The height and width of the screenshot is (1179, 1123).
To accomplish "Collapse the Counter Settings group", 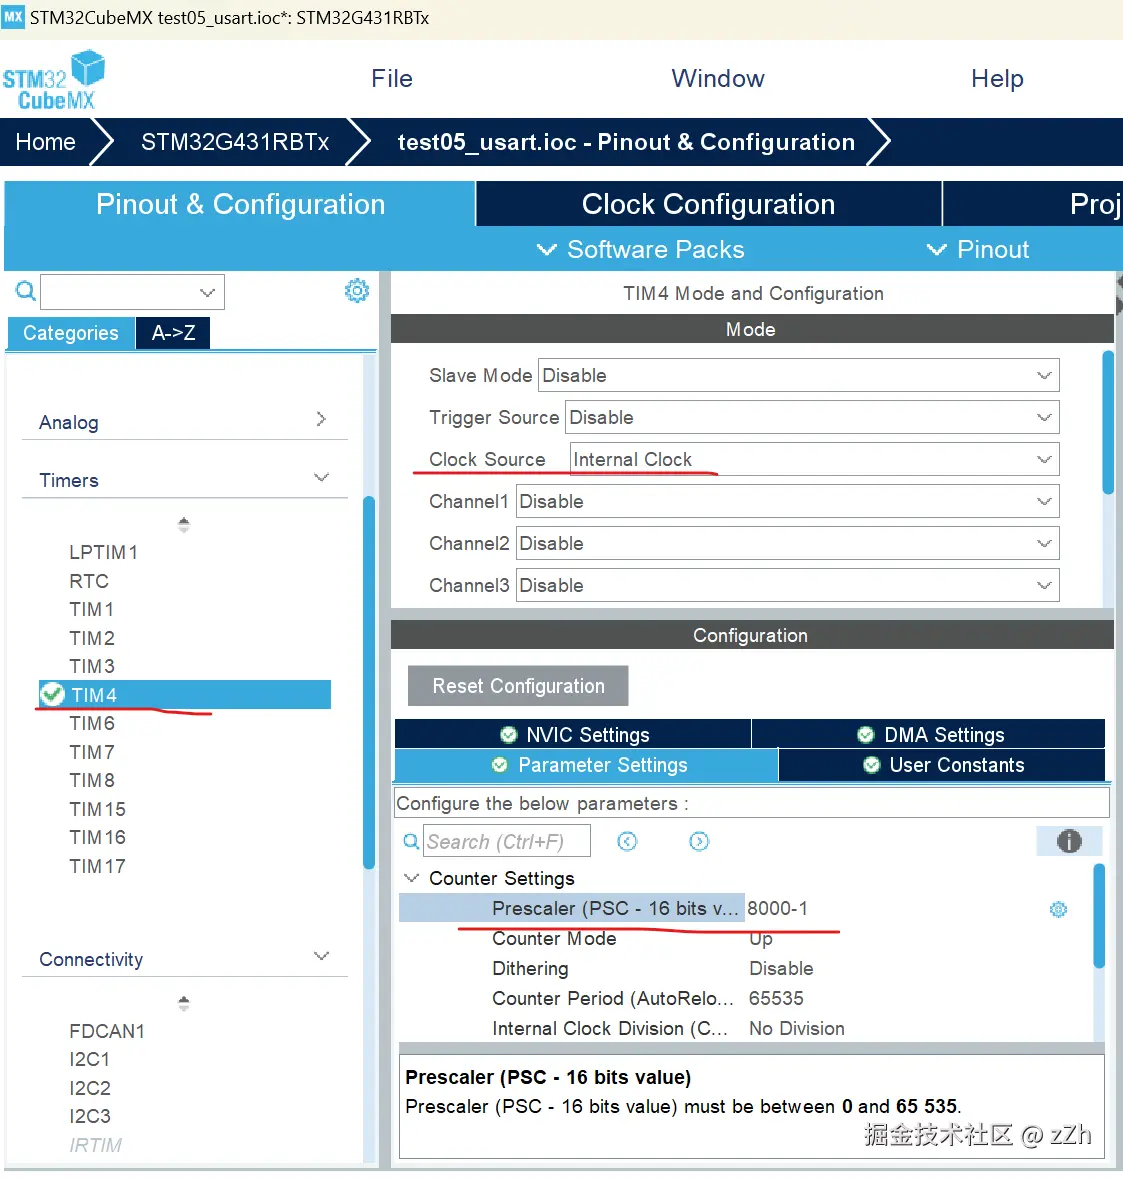I will 411,878.
